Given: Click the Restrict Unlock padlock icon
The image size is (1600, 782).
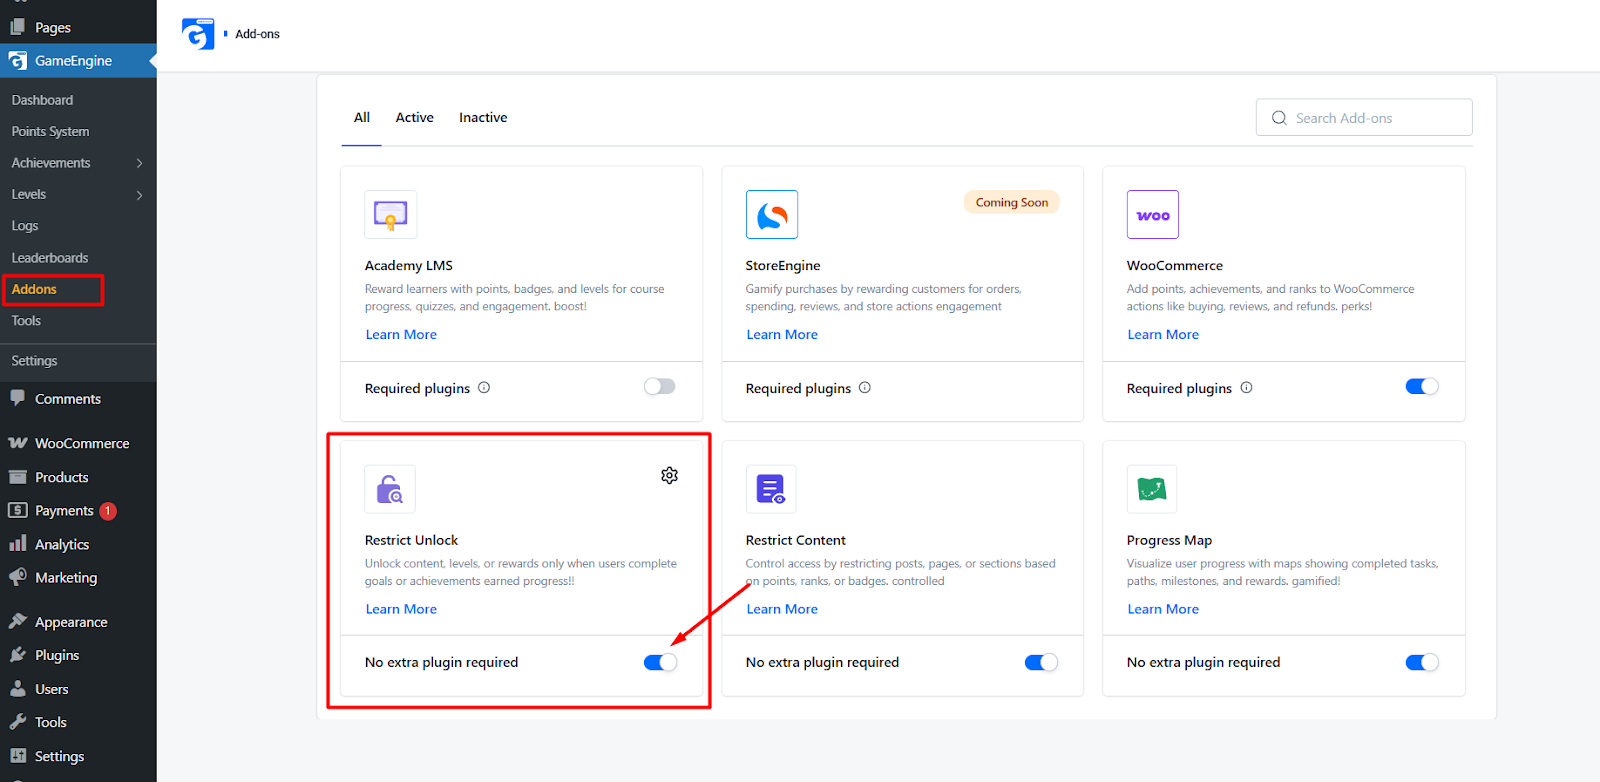Looking at the screenshot, I should (x=390, y=489).
